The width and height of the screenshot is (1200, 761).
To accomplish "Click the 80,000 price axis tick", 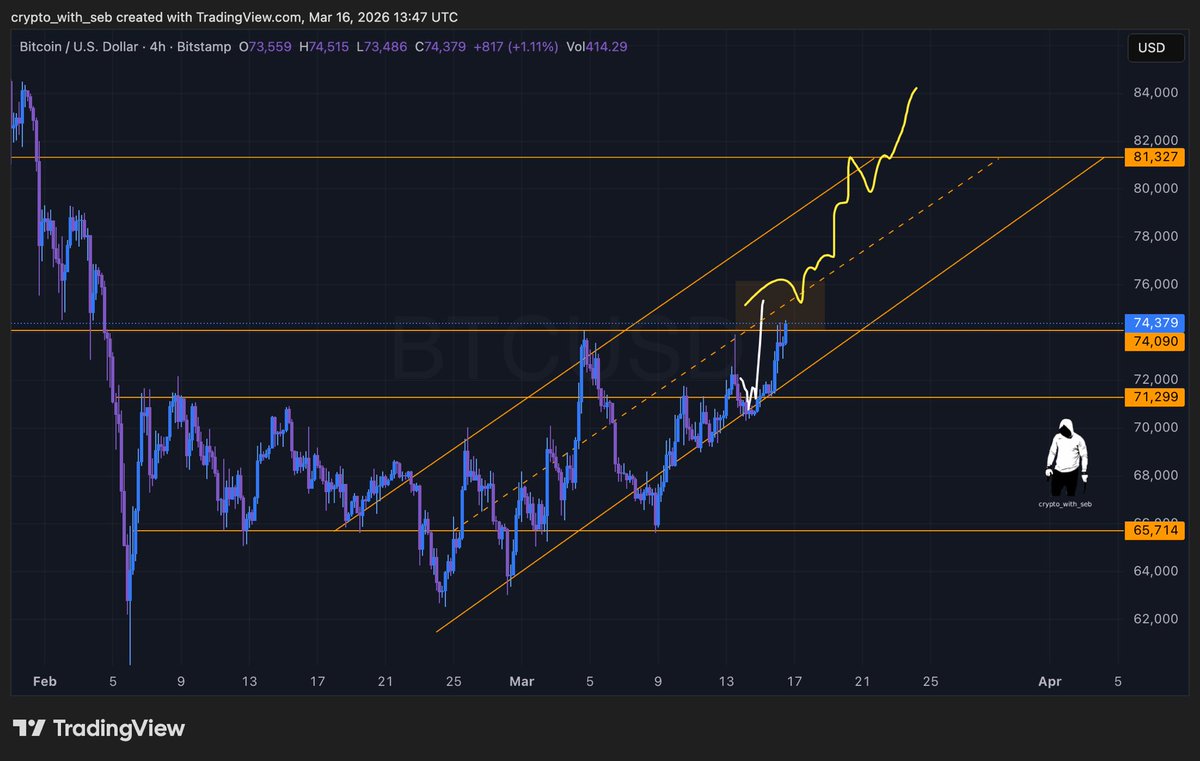I will click(x=1155, y=188).
